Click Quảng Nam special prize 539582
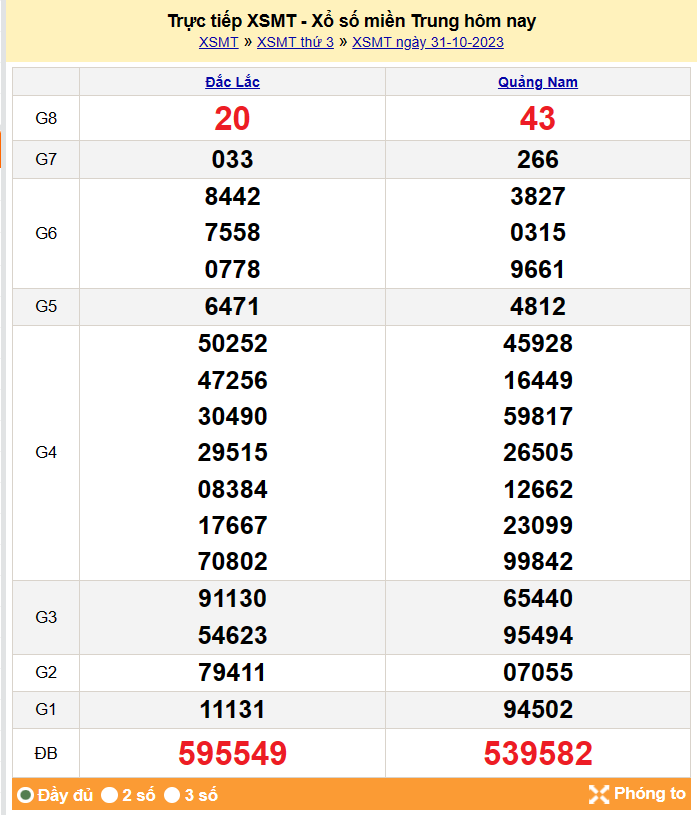 (x=538, y=753)
